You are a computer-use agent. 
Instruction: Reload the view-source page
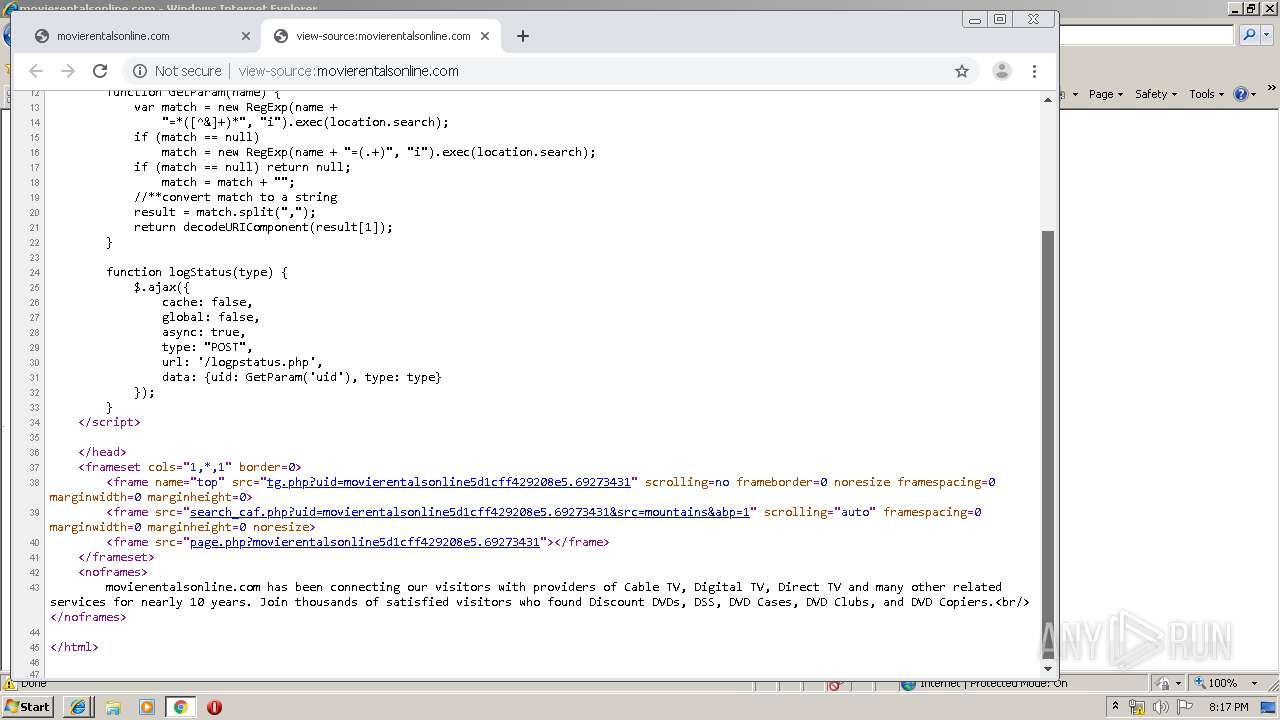tap(100, 71)
